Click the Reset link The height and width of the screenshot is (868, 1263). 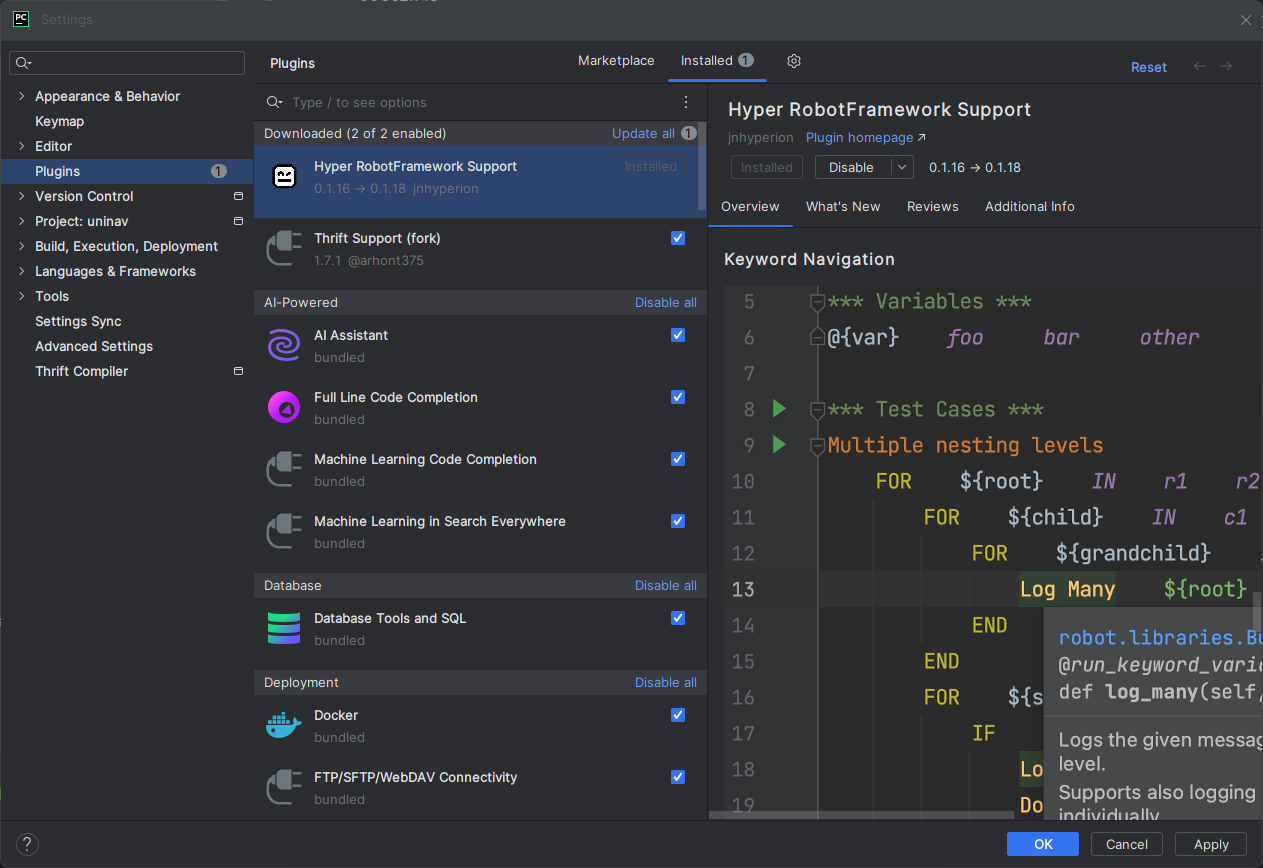point(1149,67)
